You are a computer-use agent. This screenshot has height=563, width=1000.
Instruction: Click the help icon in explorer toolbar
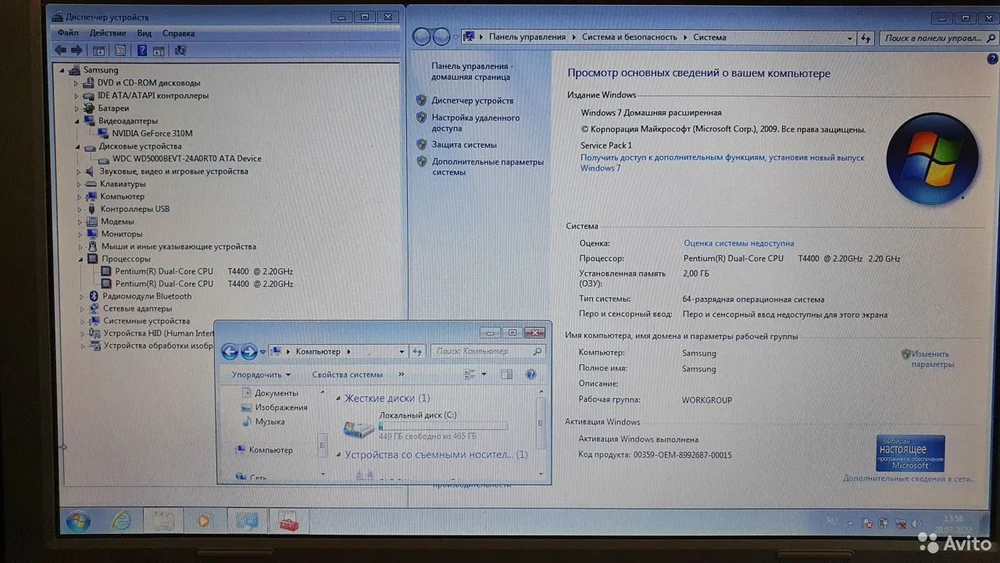pyautogui.click(x=531, y=374)
